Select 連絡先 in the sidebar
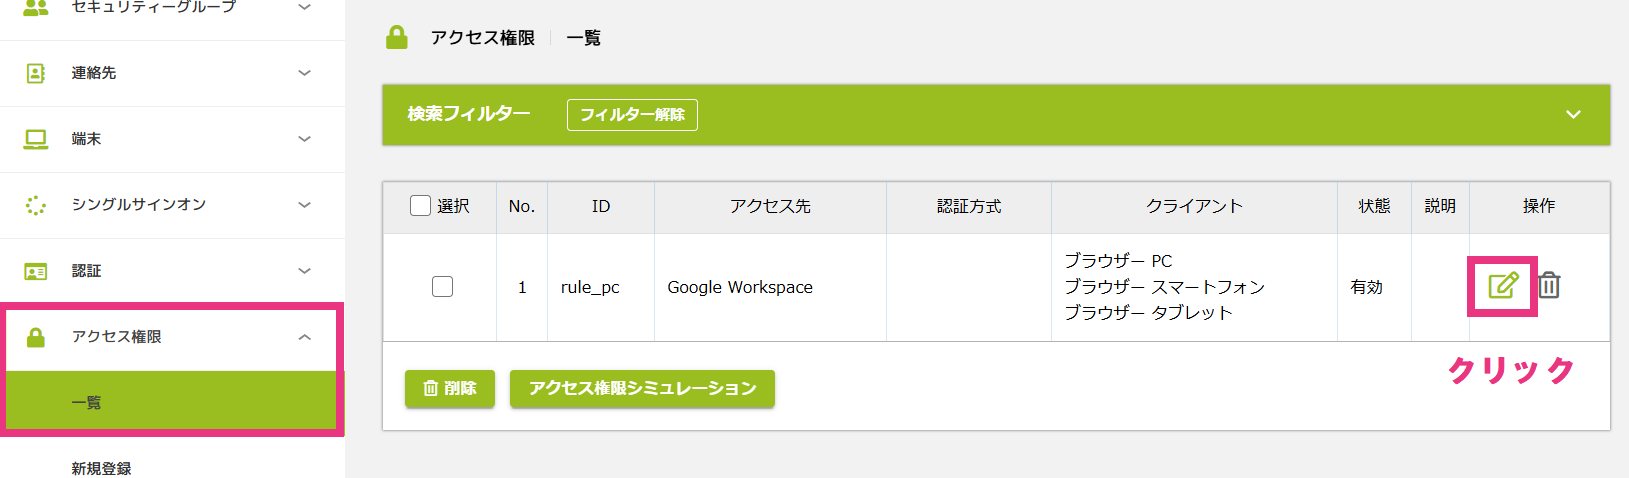 (94, 73)
